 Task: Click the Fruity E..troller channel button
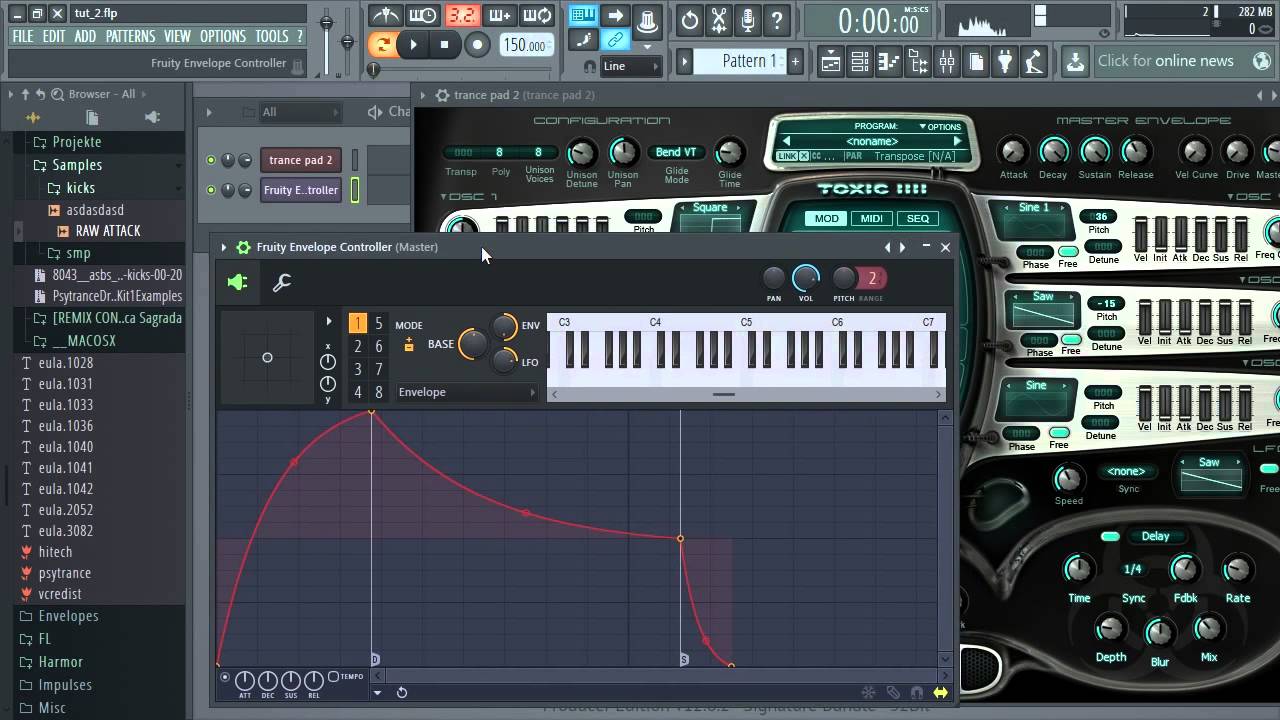point(300,190)
